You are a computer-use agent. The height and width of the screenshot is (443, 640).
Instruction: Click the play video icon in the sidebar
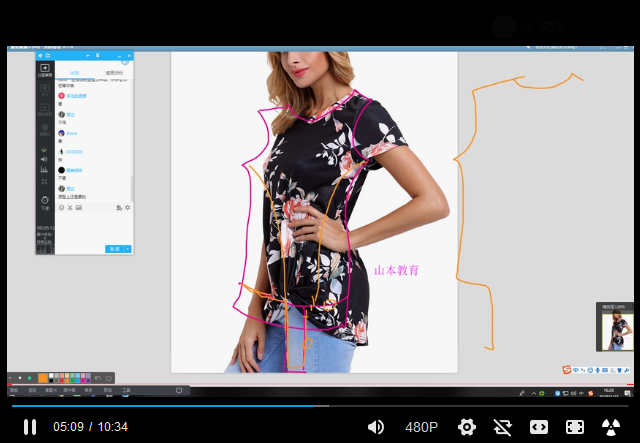tap(45, 109)
